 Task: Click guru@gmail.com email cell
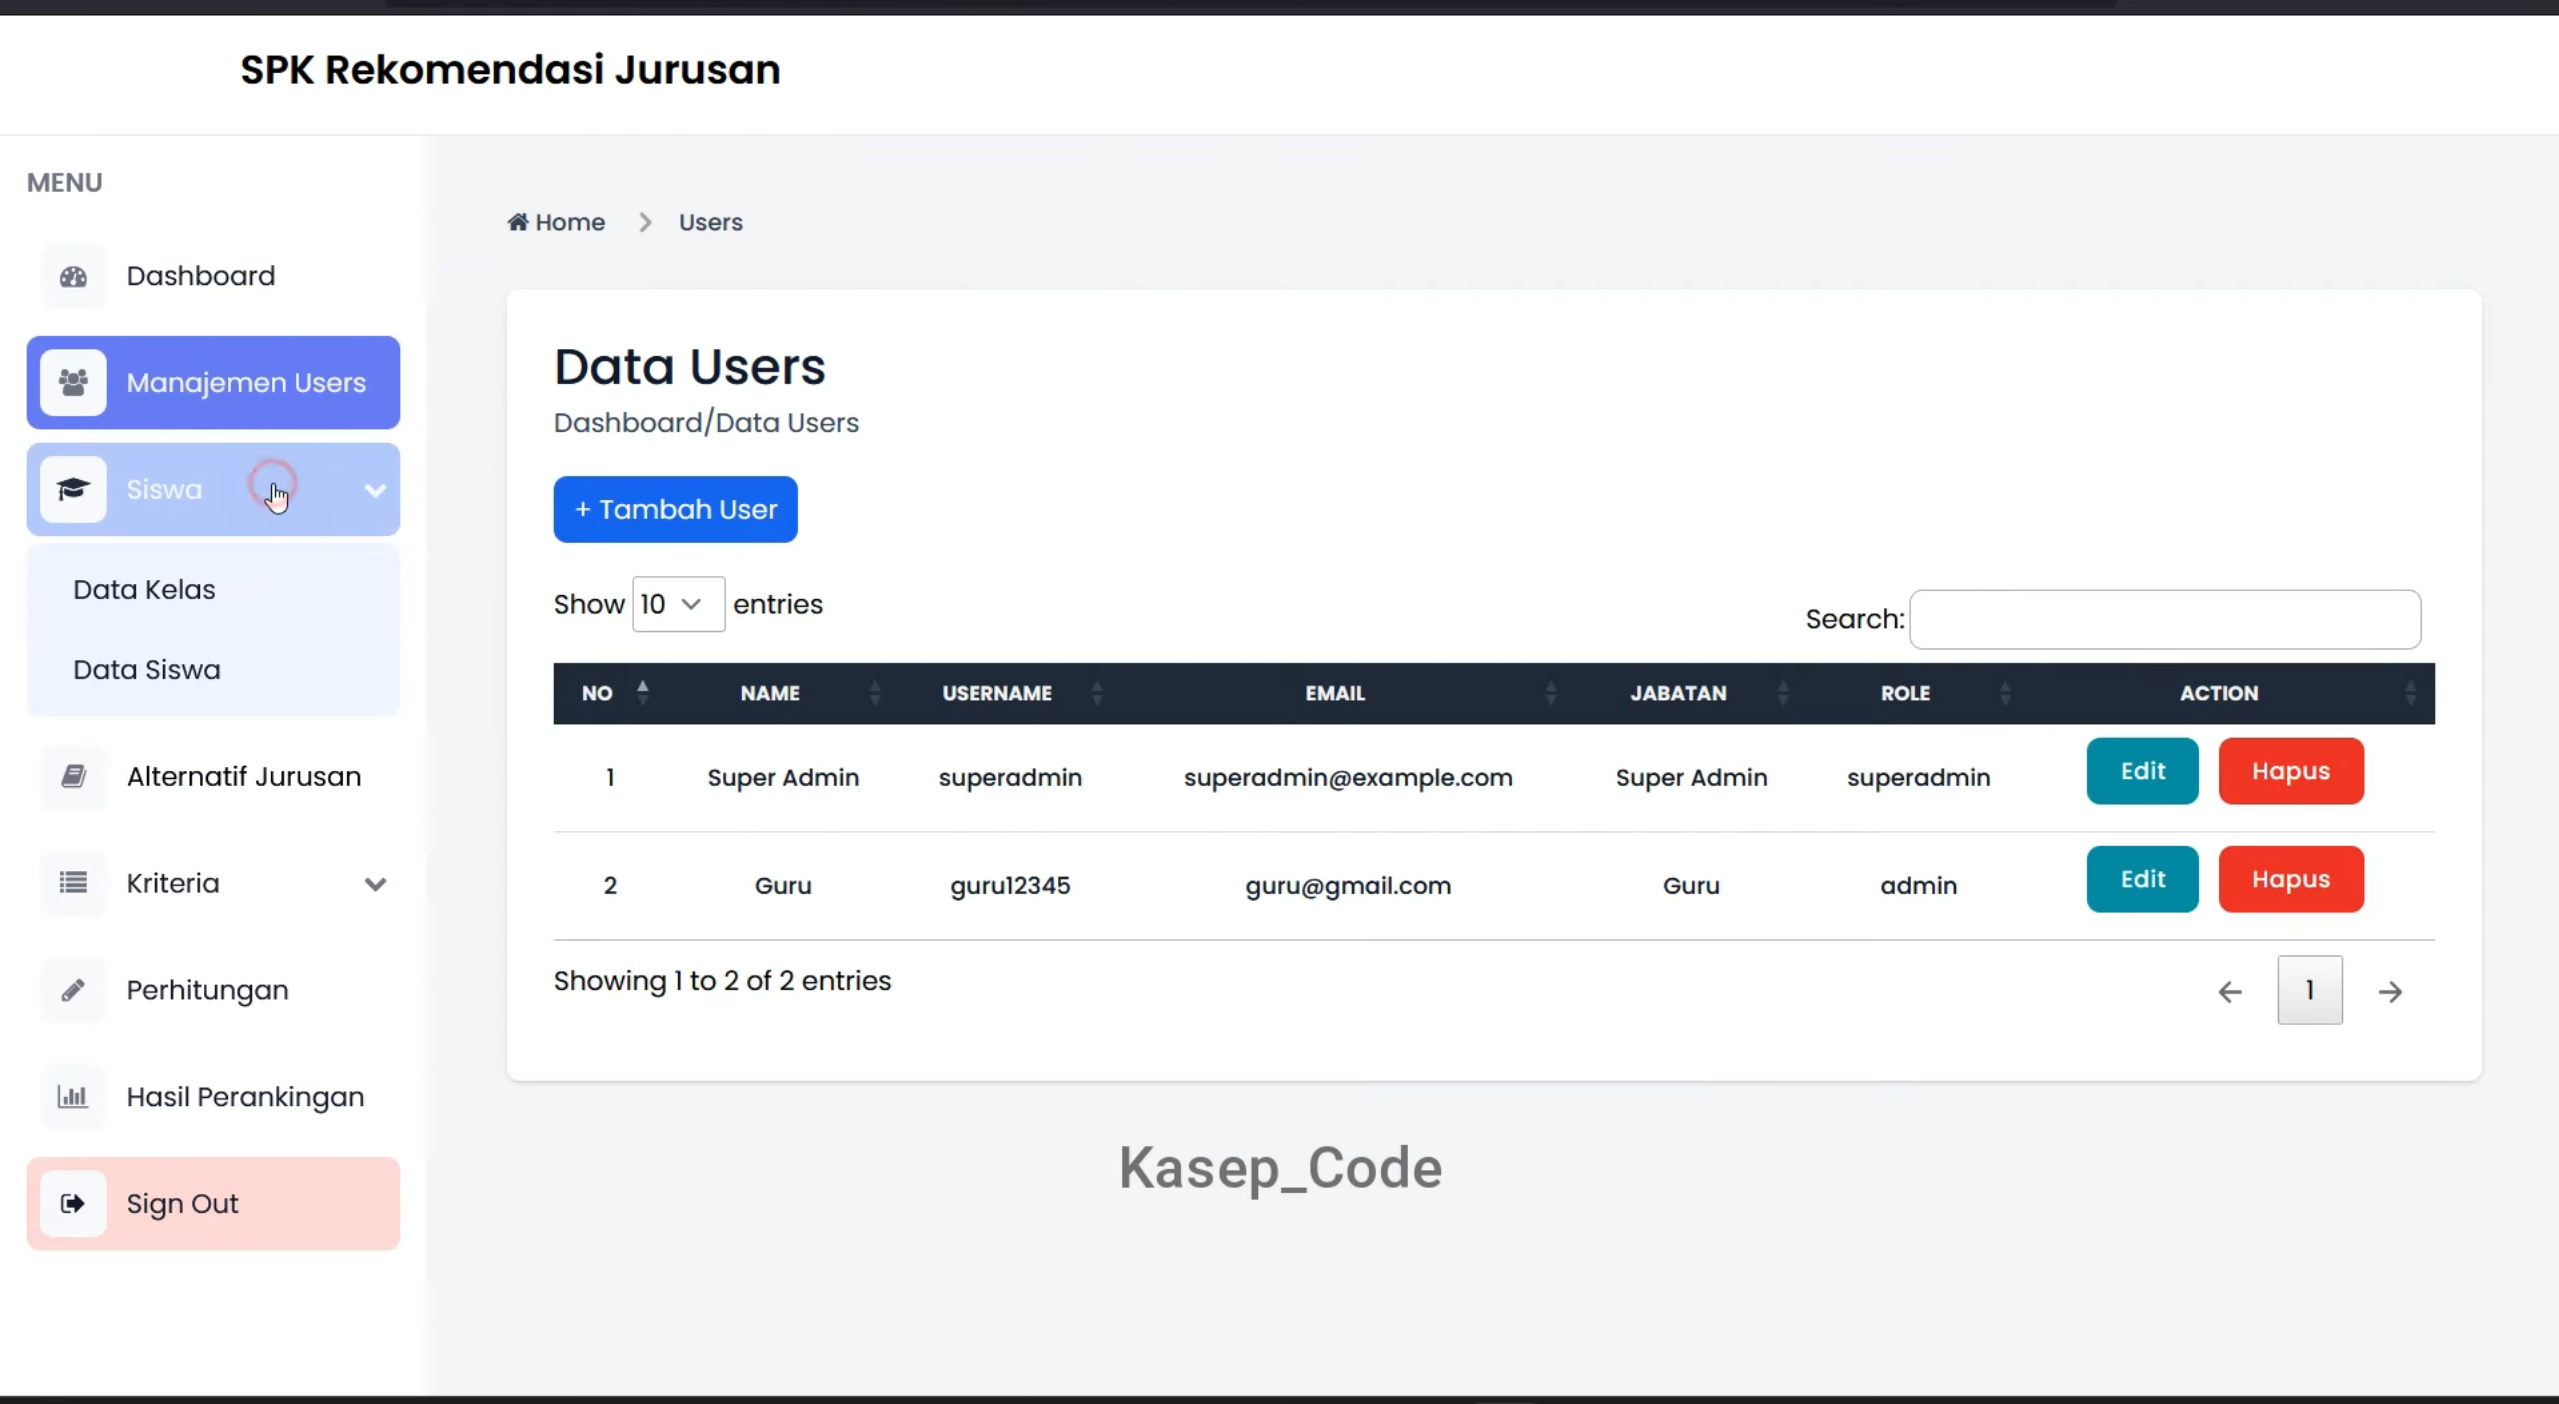coord(1348,886)
